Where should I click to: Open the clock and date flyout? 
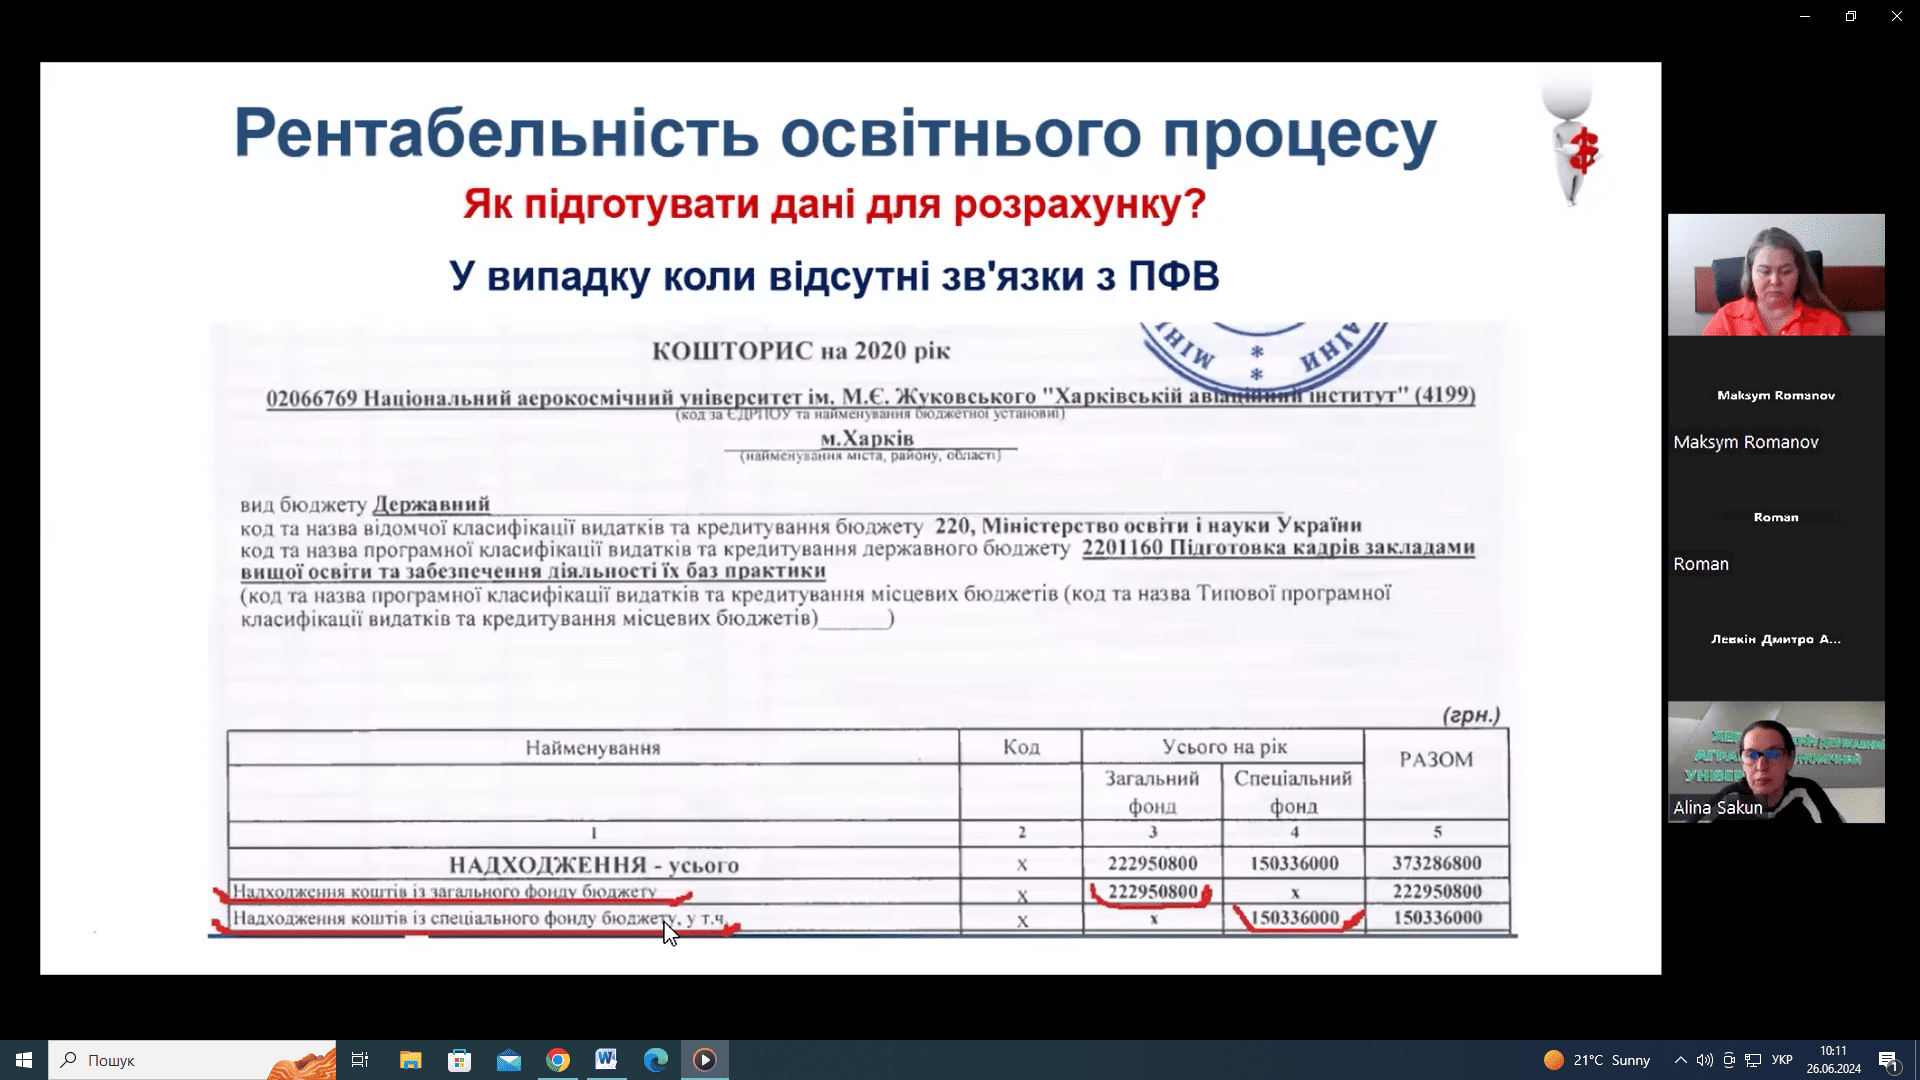[x=1833, y=1060]
